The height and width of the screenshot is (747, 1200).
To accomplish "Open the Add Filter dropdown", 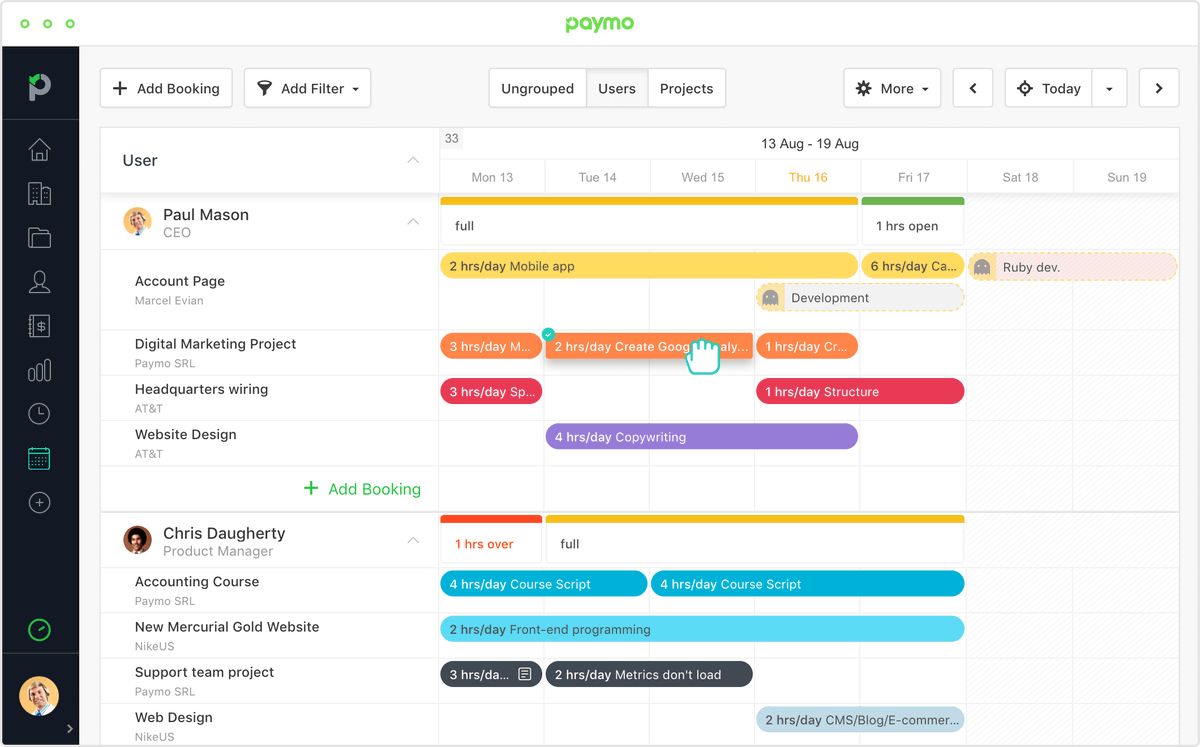I will [307, 88].
